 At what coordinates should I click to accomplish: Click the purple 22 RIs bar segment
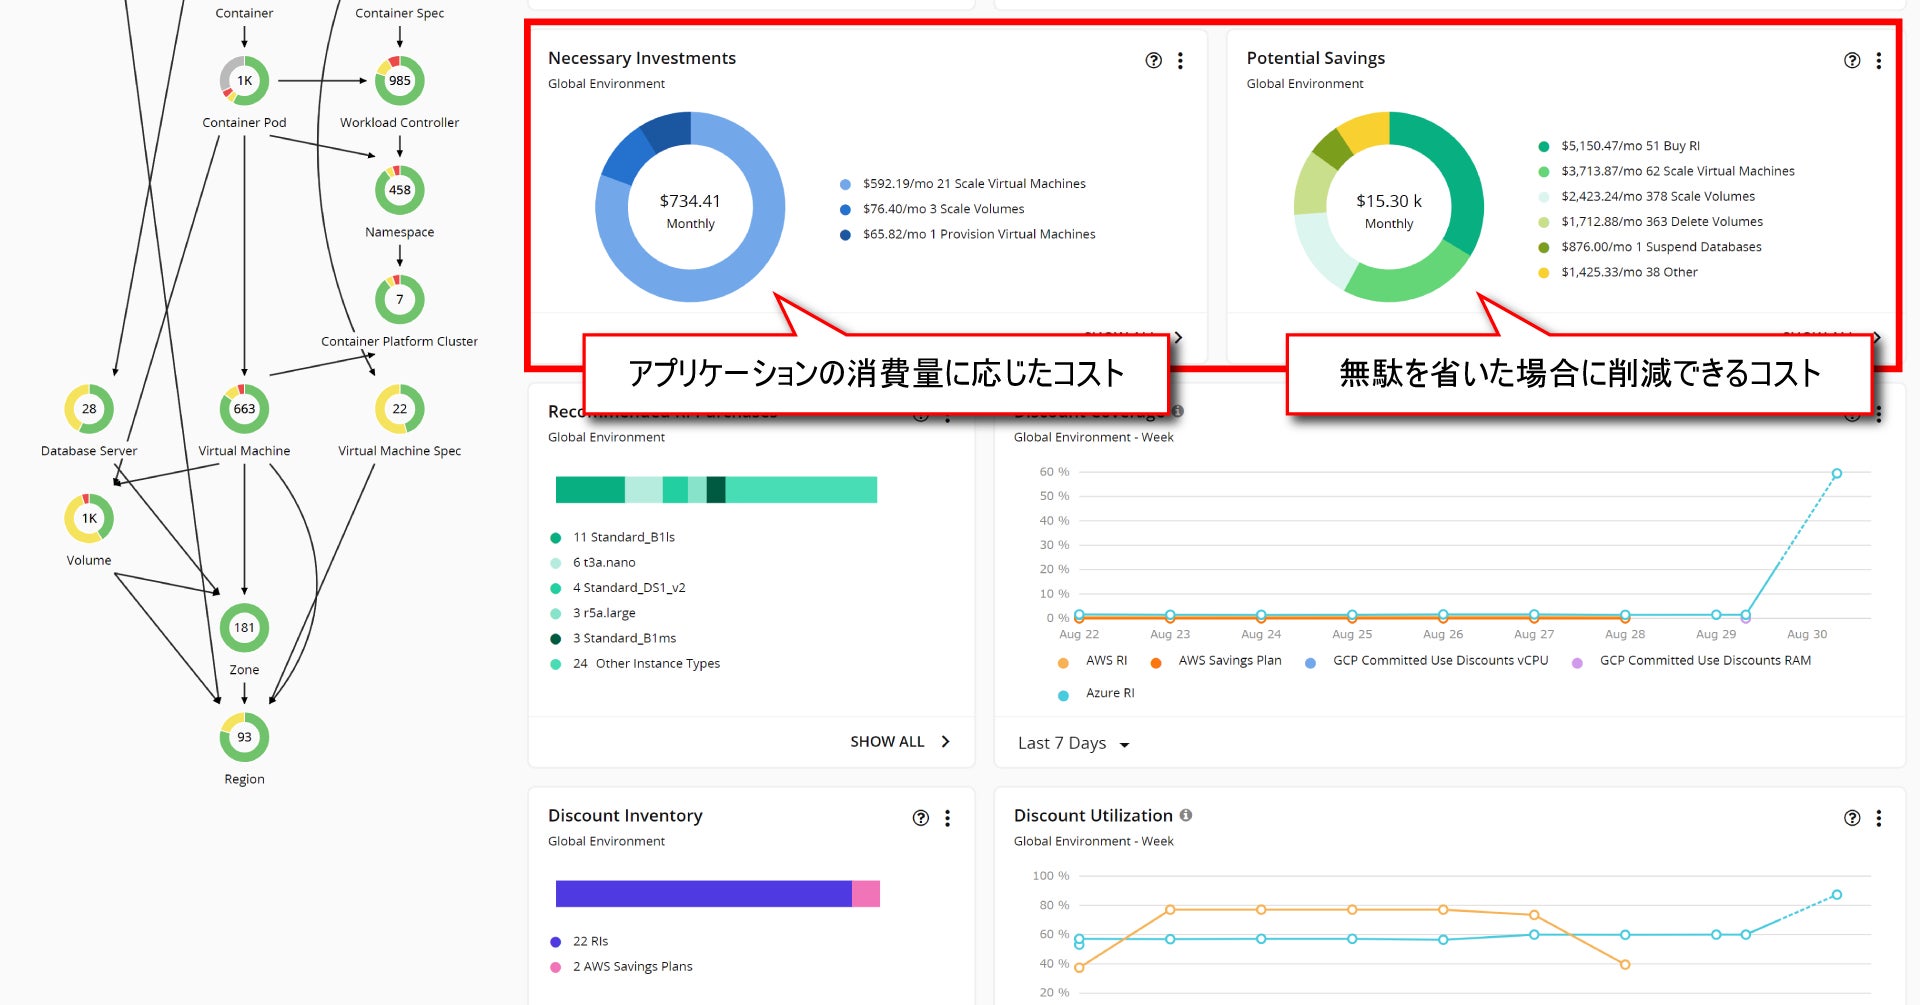[702, 894]
